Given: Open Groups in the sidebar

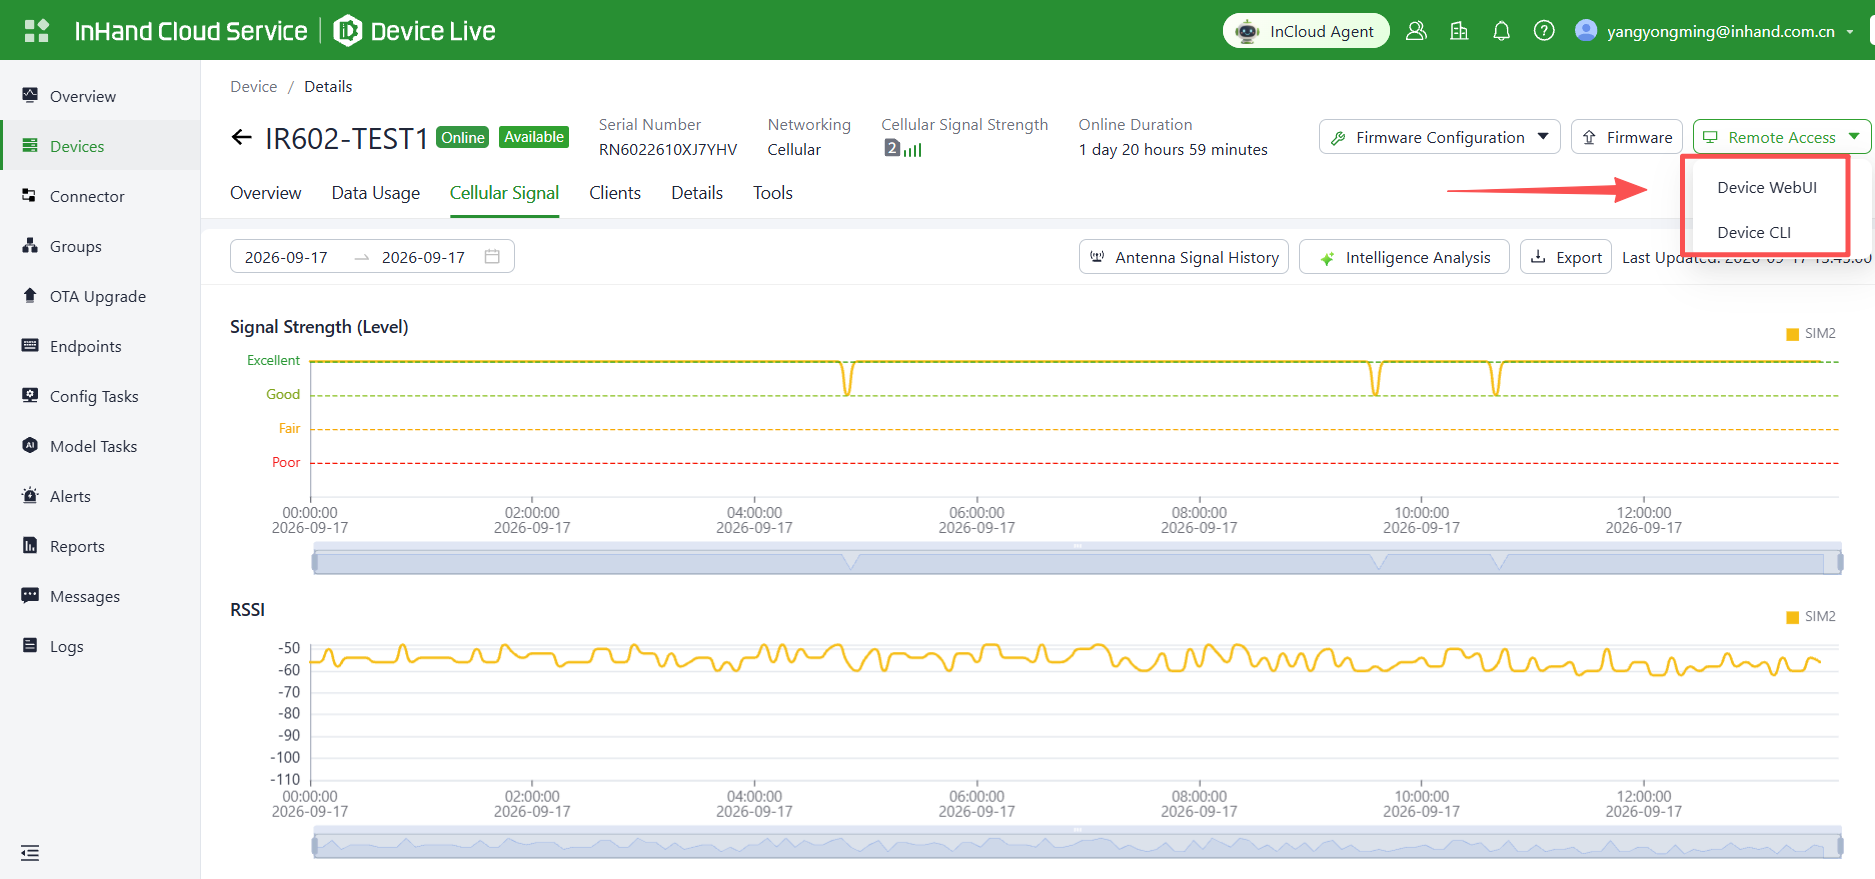Looking at the screenshot, I should pyautogui.click(x=100, y=246).
